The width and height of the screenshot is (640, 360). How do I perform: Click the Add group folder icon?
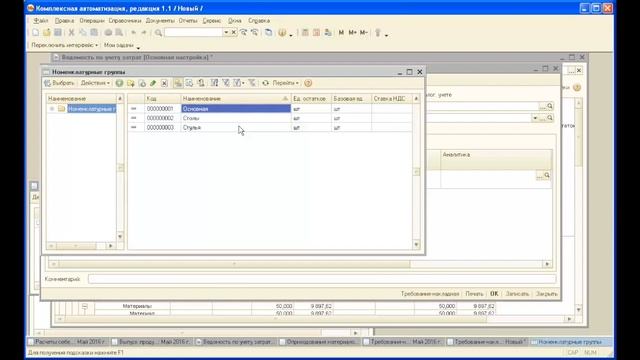click(131, 83)
